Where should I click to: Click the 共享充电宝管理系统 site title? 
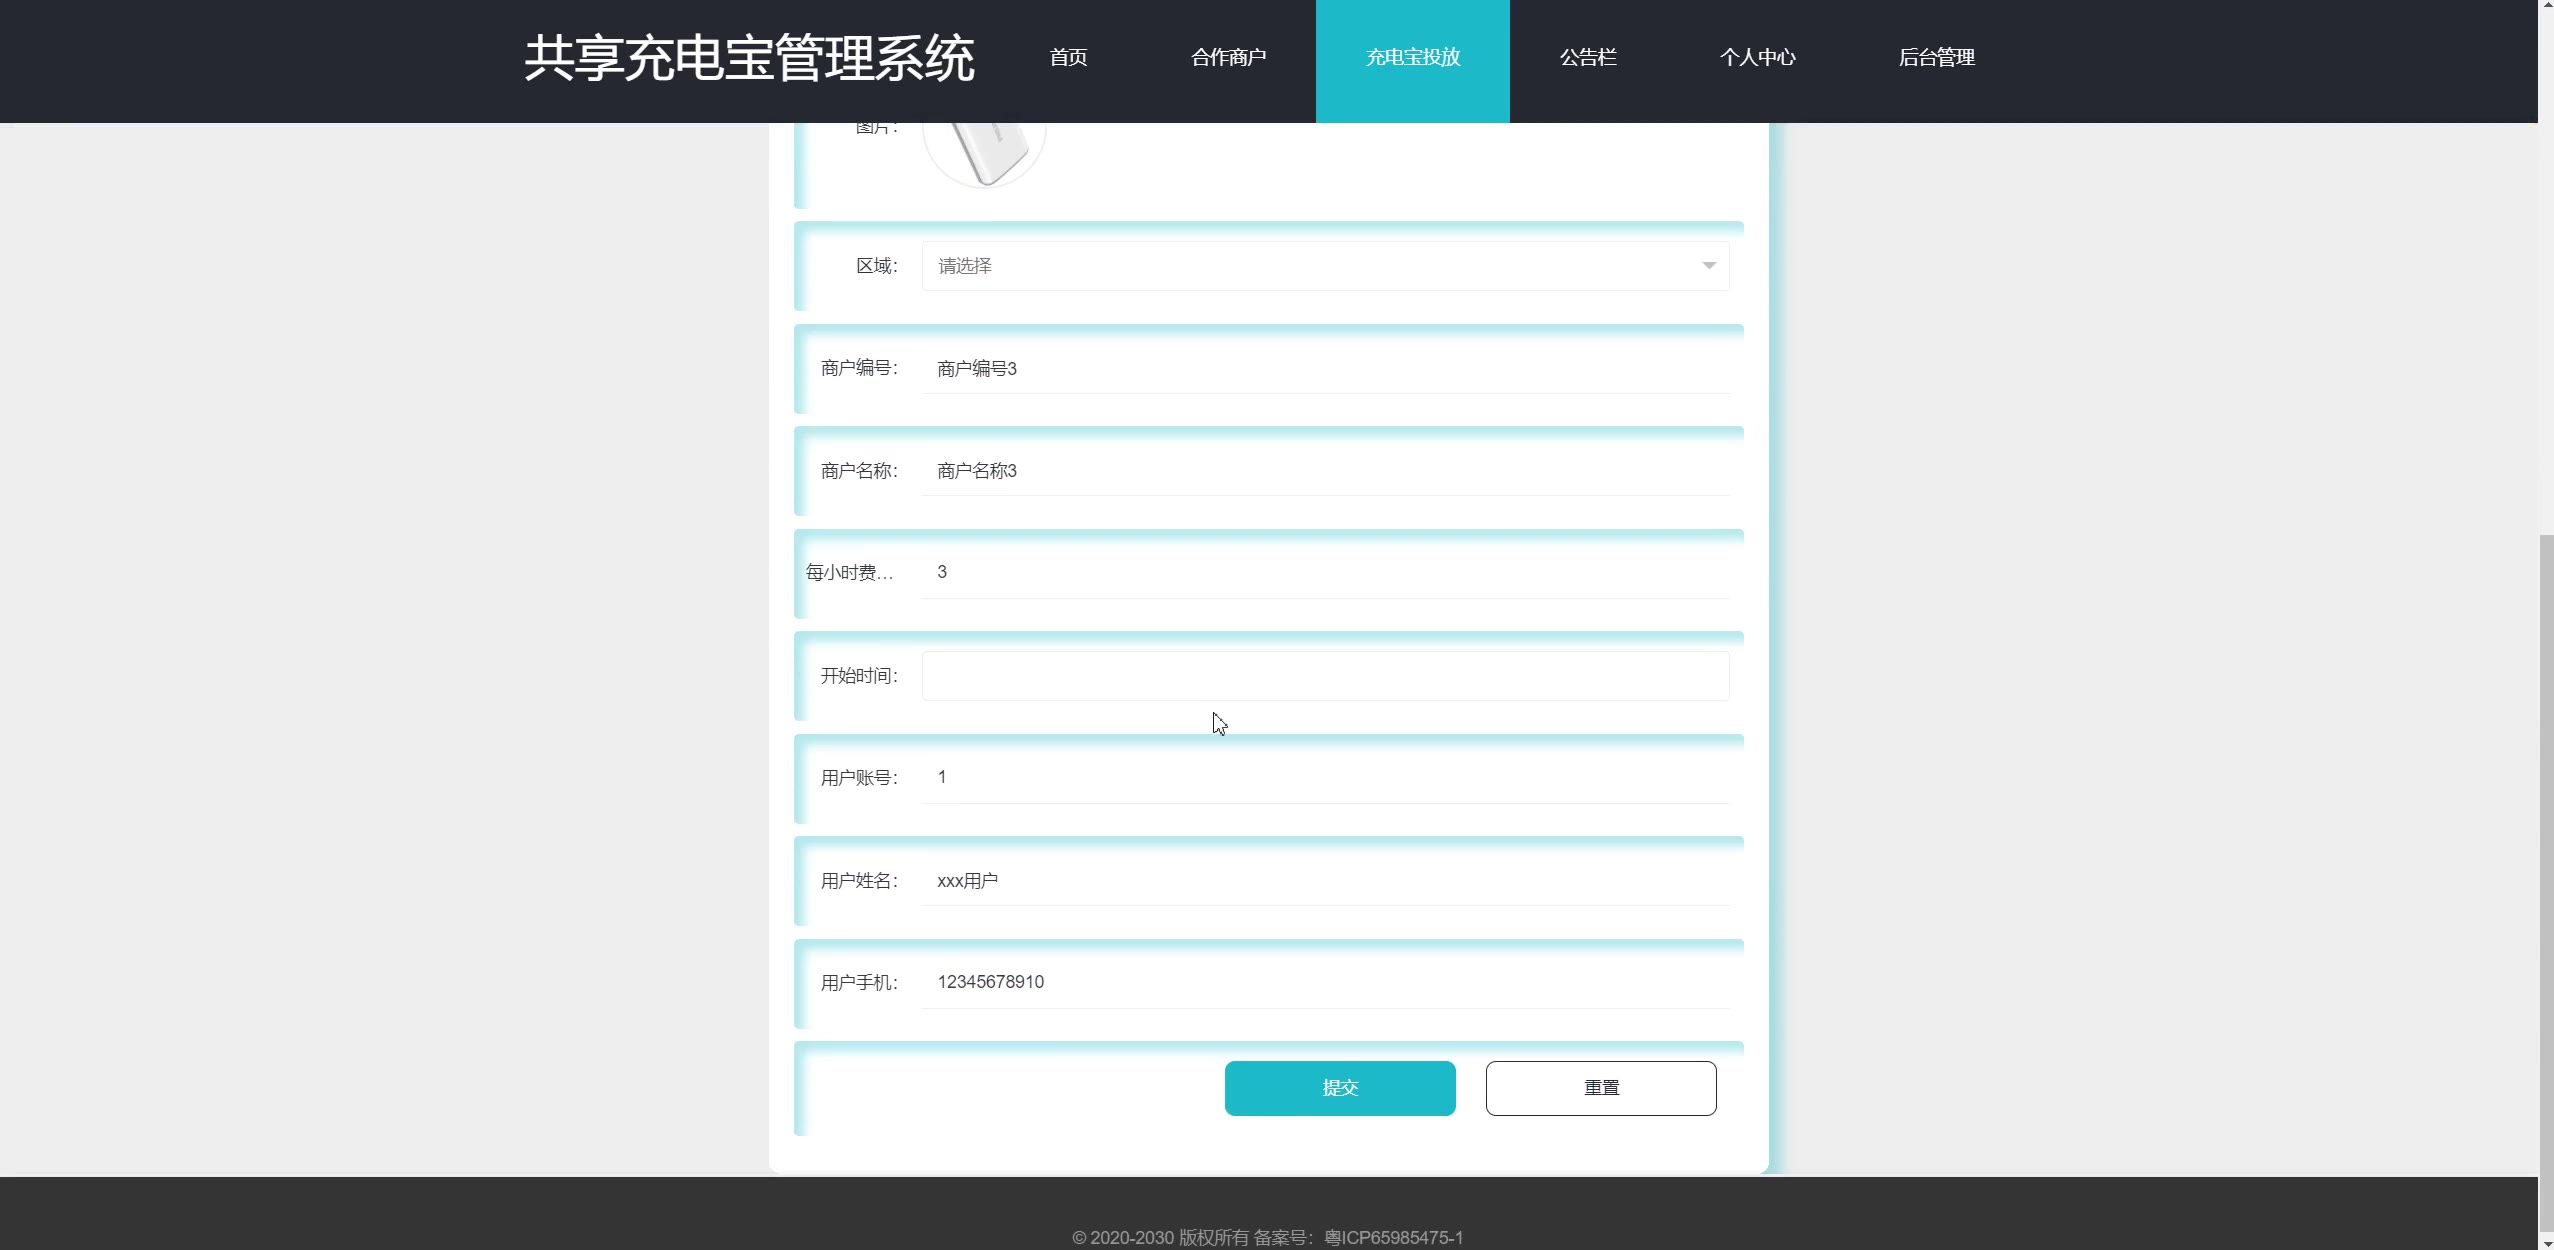click(749, 58)
